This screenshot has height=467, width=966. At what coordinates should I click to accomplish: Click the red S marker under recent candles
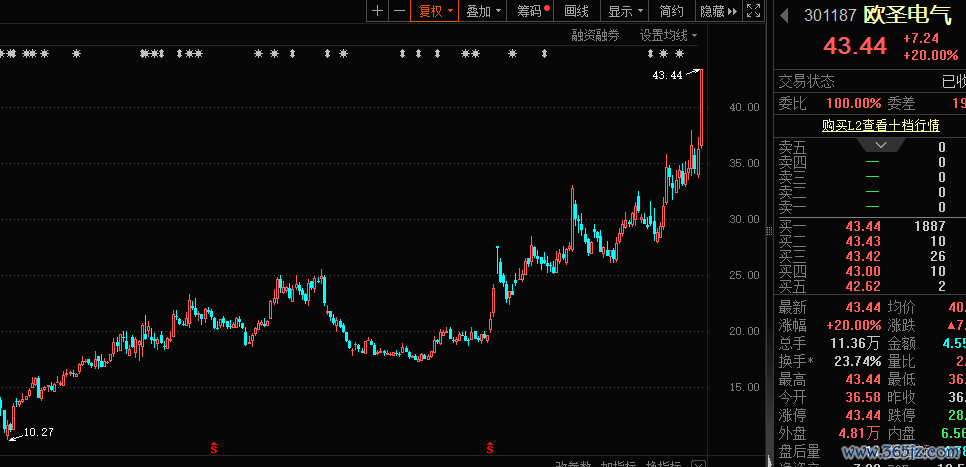tap(490, 445)
